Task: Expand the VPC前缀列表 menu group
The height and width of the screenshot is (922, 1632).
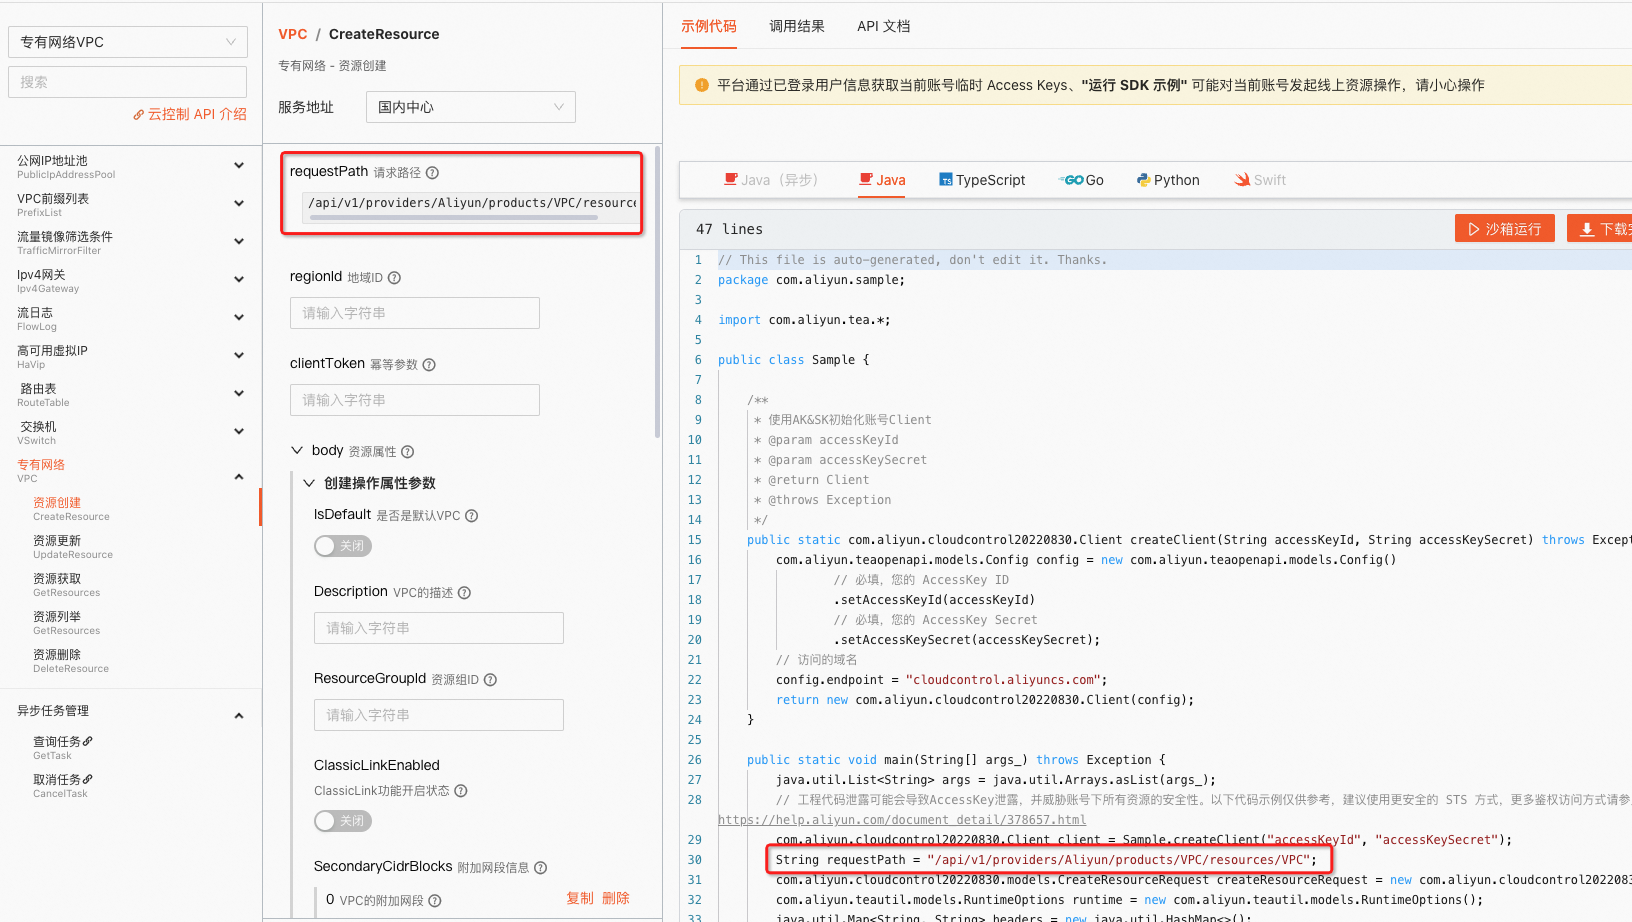Action: [239, 204]
